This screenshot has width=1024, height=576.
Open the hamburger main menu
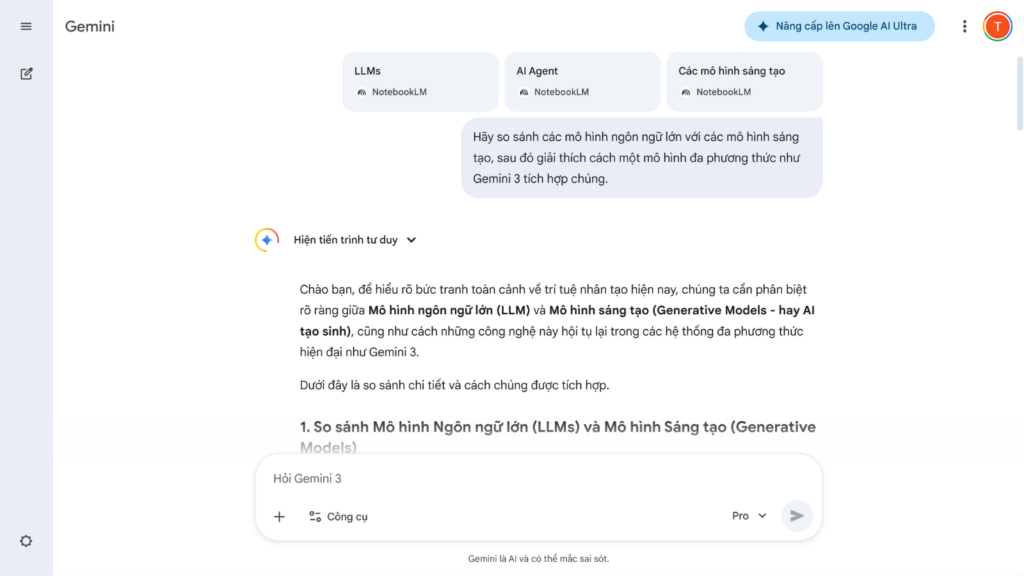[26, 26]
